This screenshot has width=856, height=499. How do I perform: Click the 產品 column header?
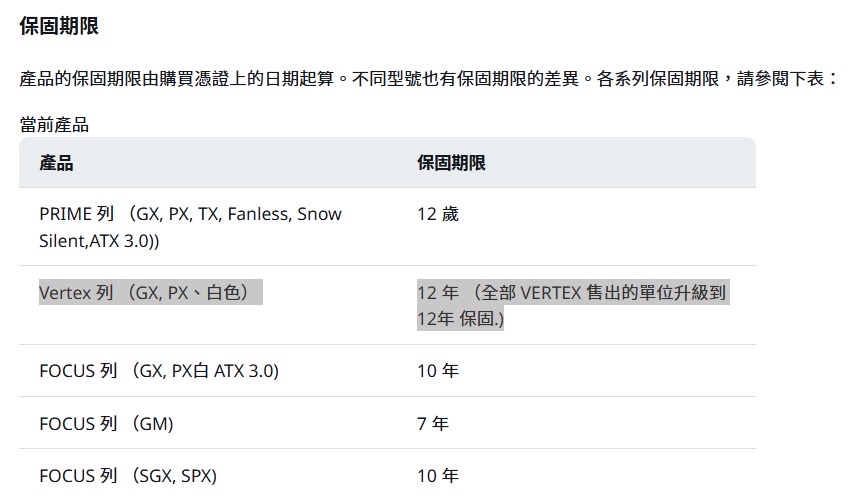[56, 163]
